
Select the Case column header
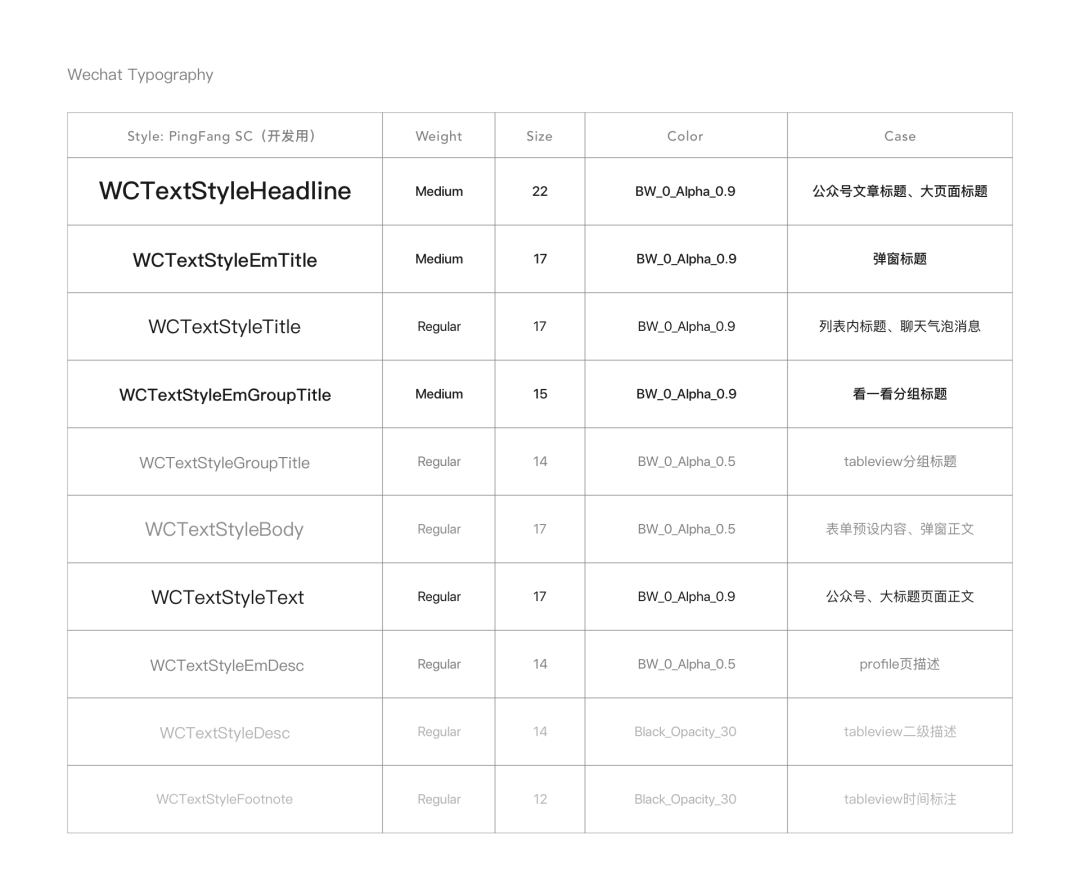click(x=900, y=136)
